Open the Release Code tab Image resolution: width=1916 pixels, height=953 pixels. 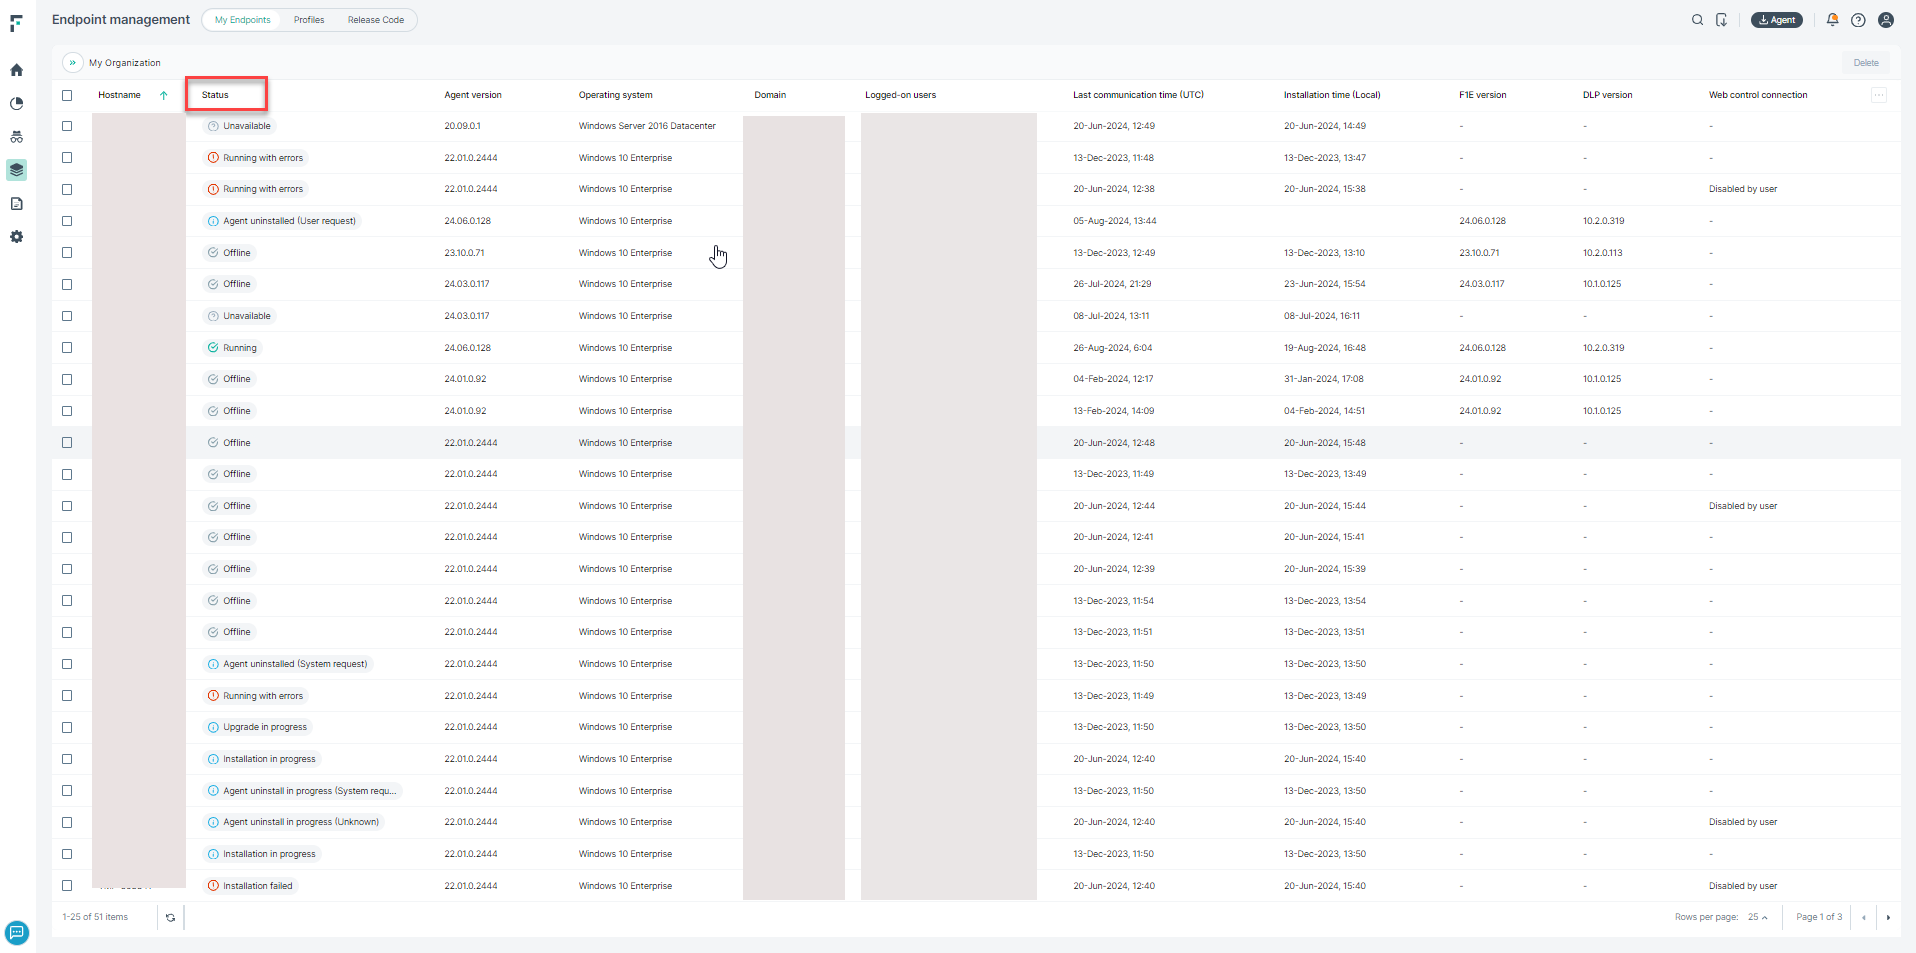coord(375,19)
